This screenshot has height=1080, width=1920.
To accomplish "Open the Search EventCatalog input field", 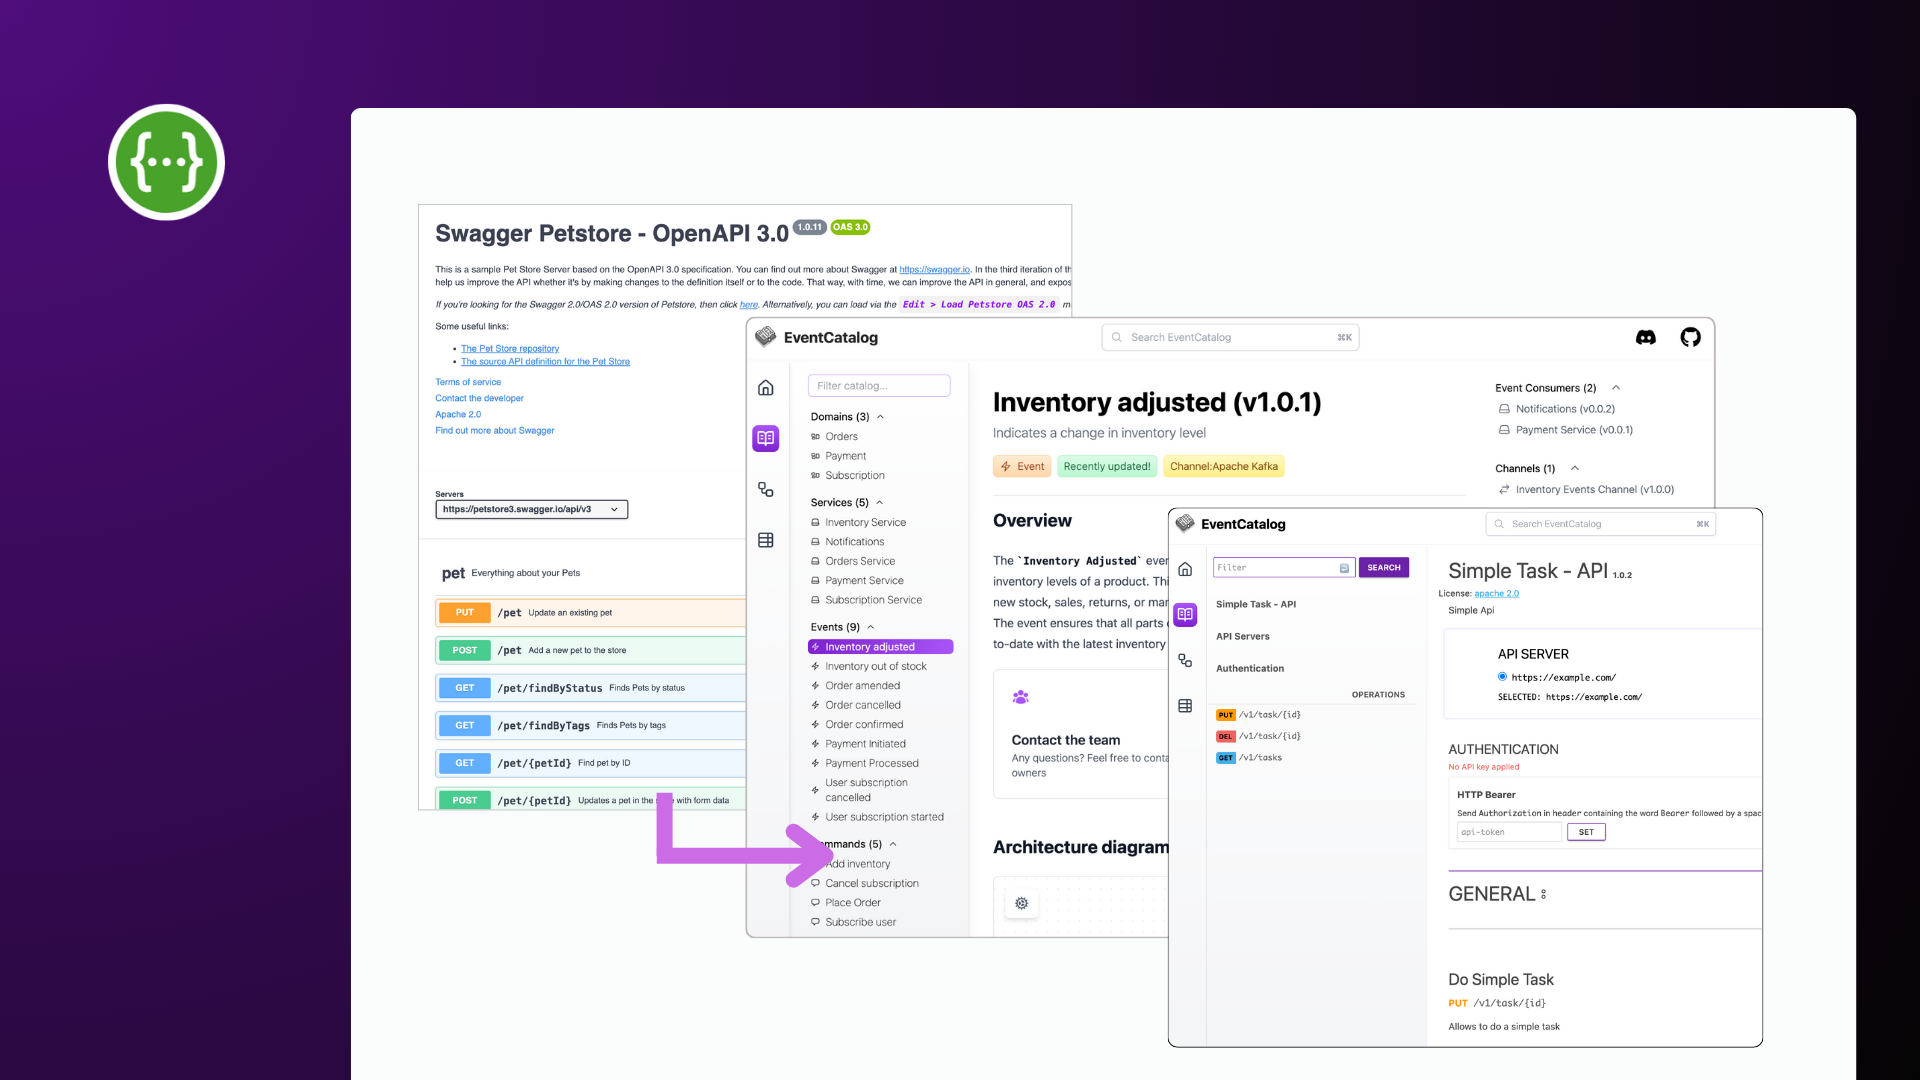I will (x=1230, y=336).
